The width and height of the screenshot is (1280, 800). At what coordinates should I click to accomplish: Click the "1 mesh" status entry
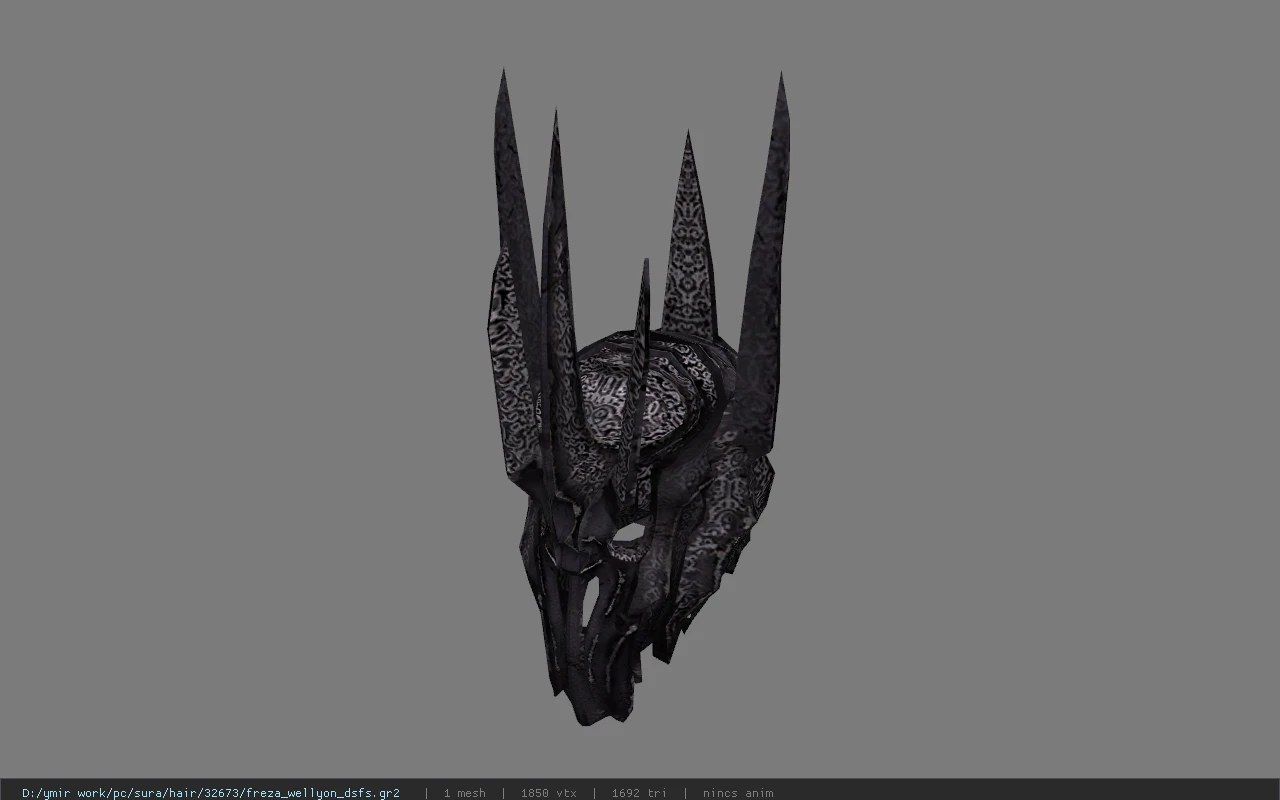tap(464, 793)
